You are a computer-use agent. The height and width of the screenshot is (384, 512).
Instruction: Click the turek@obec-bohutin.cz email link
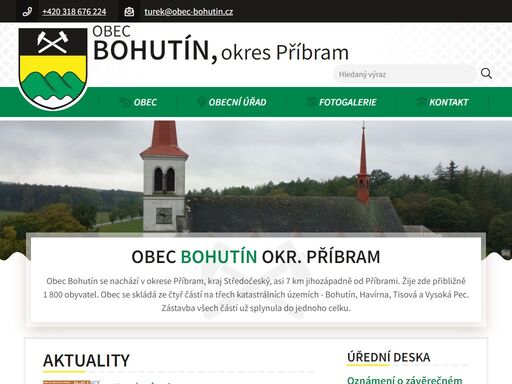189,12
